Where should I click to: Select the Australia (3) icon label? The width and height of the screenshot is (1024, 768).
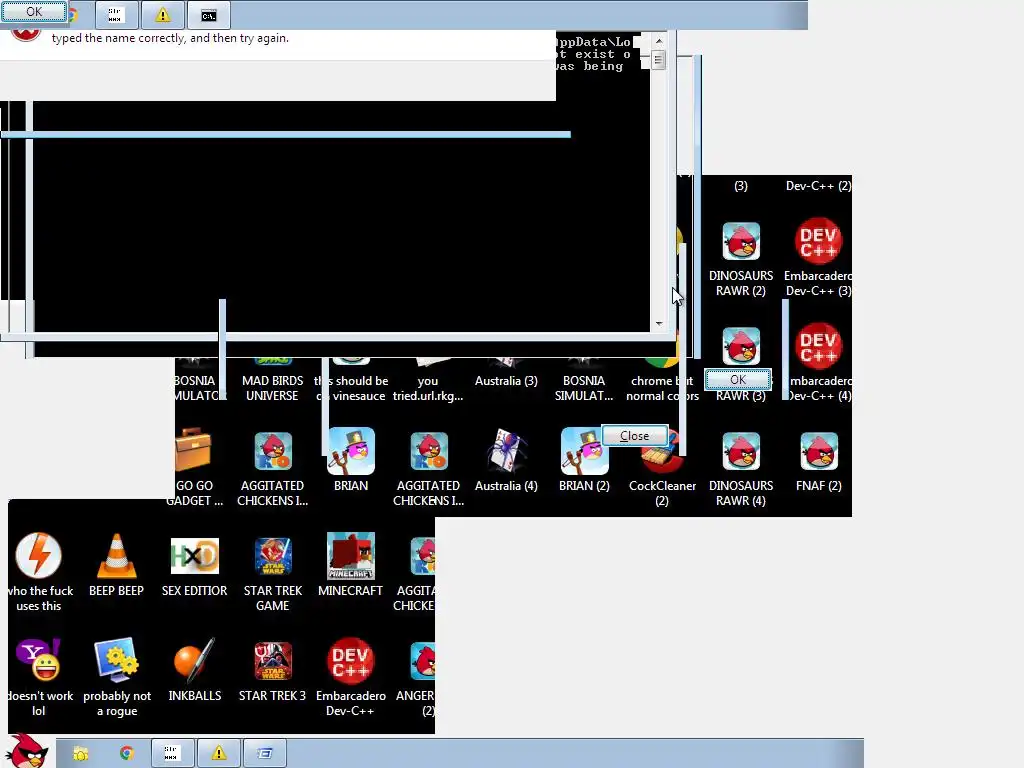[506, 381]
